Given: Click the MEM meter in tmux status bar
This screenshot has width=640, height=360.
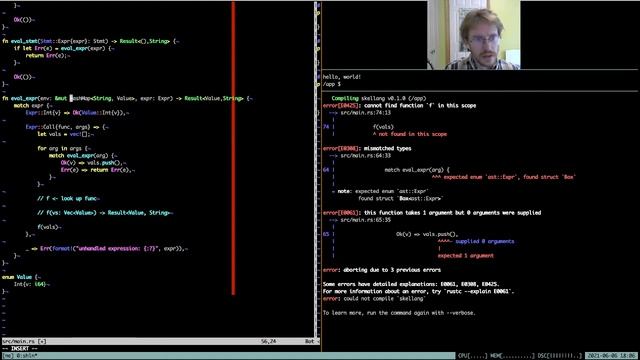Looking at the screenshot, I should click(512, 356).
